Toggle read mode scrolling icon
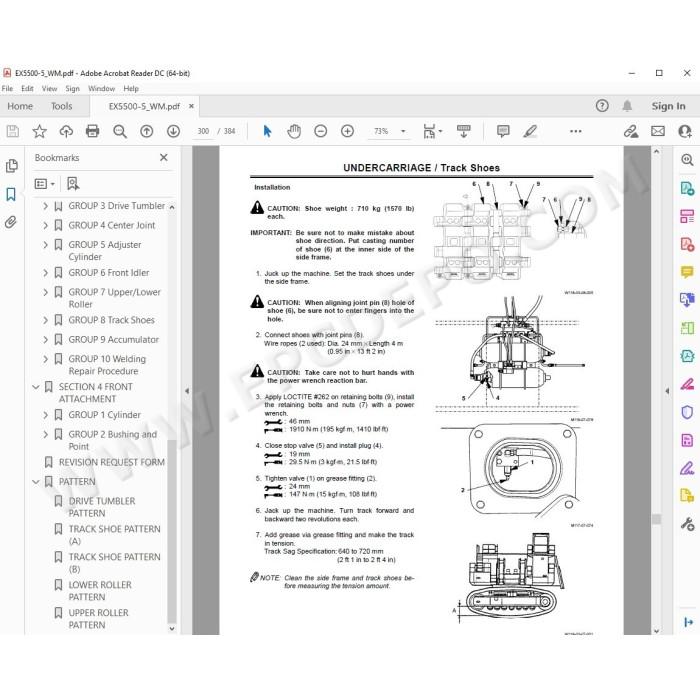700x700 pixels. pos(463,131)
